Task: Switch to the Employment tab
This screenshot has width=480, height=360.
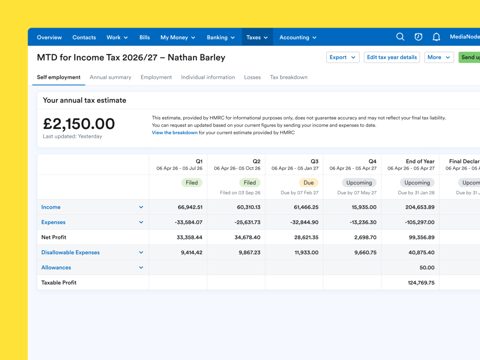Action: pos(156,77)
